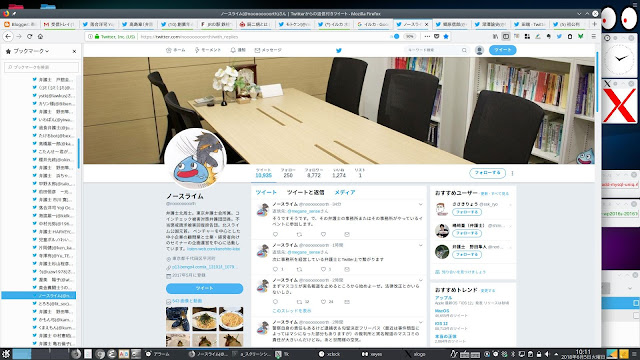The height and width of the screenshot is (360, 640).
Task: Click the Twitter bird logo in navigation bar
Action: coord(338,50)
